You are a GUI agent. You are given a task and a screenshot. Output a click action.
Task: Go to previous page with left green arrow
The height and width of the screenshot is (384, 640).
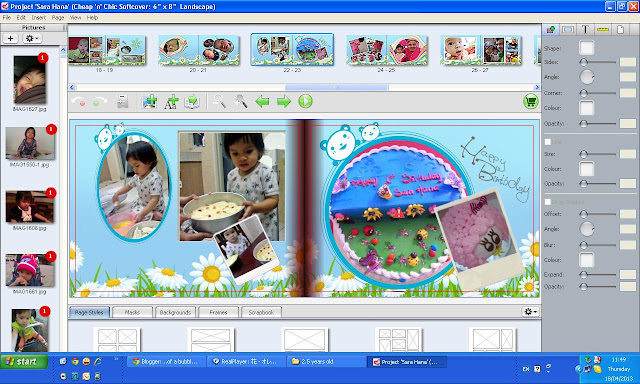[x=262, y=101]
